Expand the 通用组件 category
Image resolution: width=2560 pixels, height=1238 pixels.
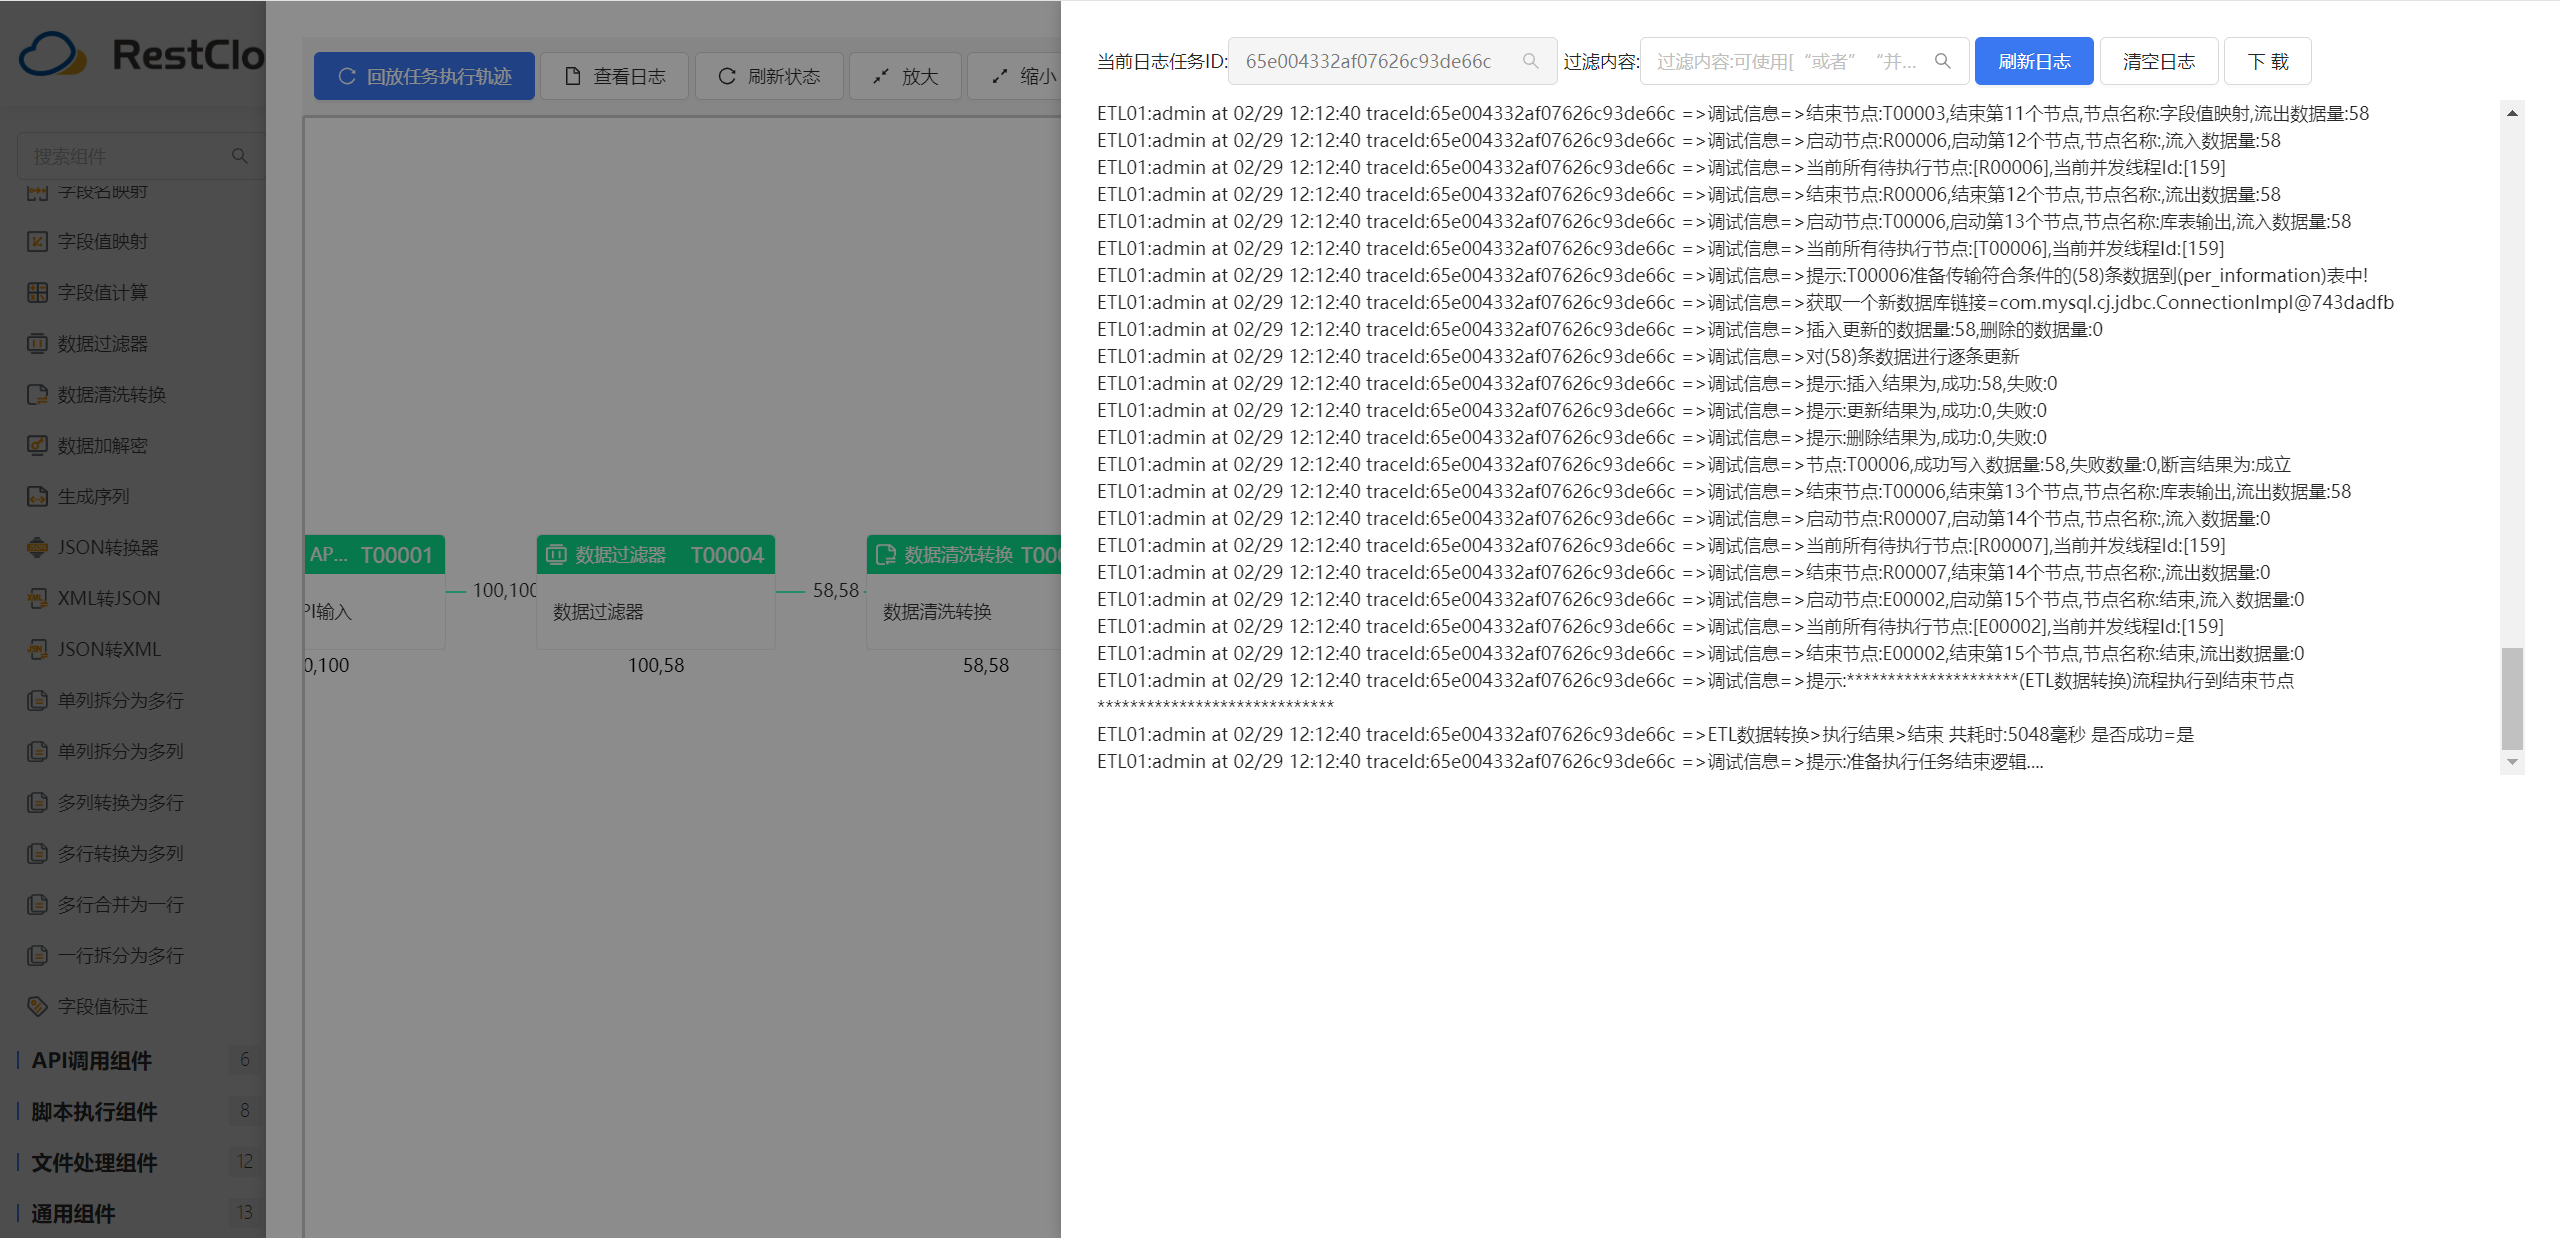tap(73, 1213)
